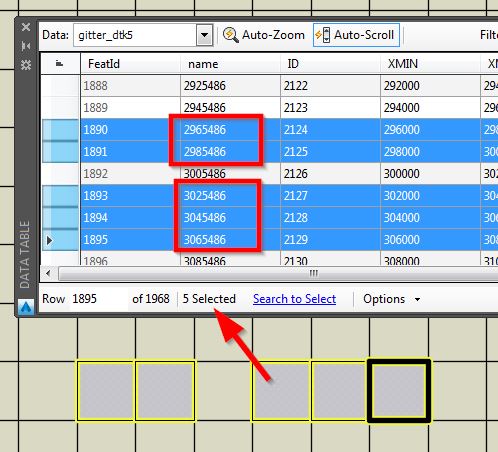The image size is (498, 452).
Task: Click row selector of FeatId 1891
Action: 60,152
